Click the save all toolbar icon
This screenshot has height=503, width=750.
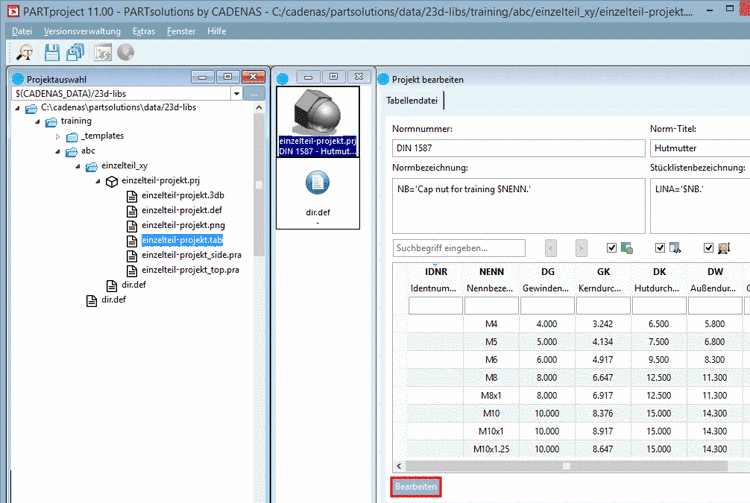click(x=74, y=53)
